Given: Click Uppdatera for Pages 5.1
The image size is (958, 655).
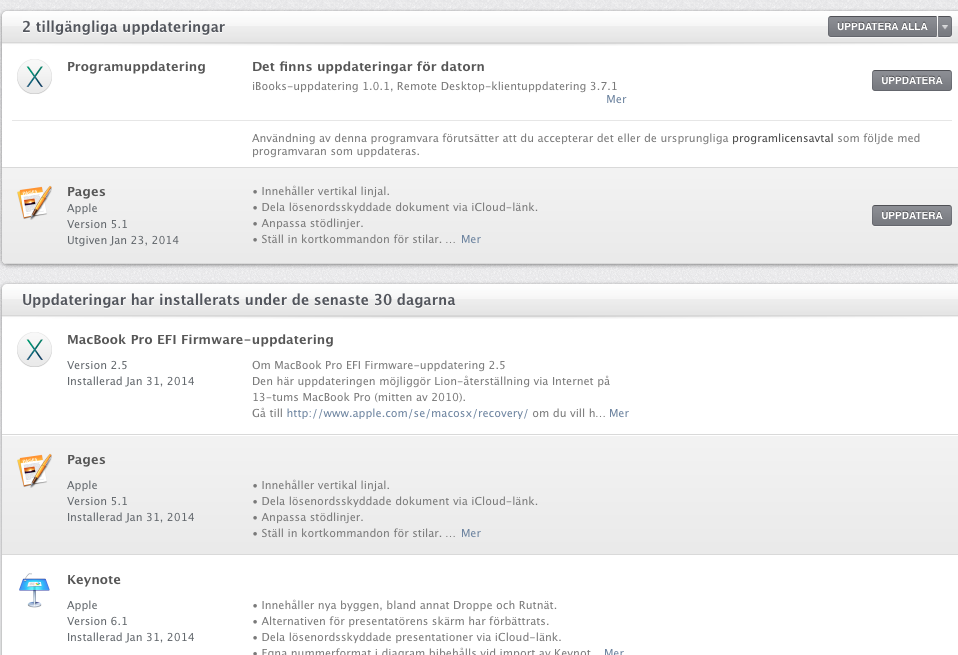Looking at the screenshot, I should [912, 216].
